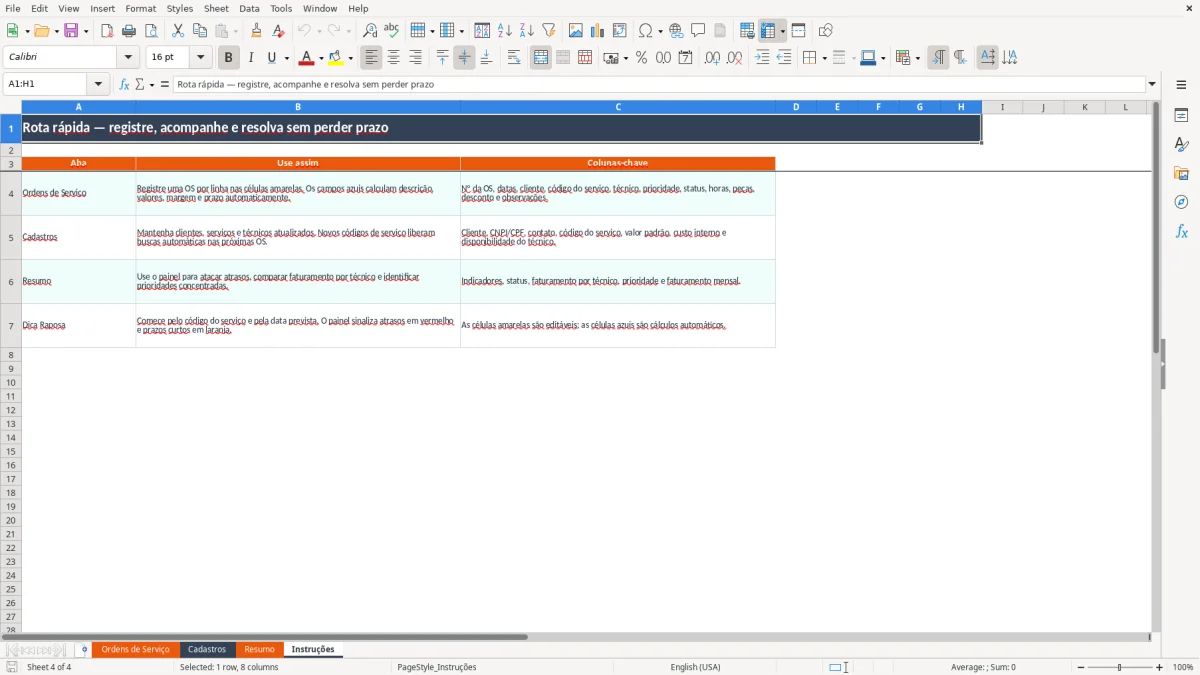
Task: Open the Tools menu
Action: (281, 8)
